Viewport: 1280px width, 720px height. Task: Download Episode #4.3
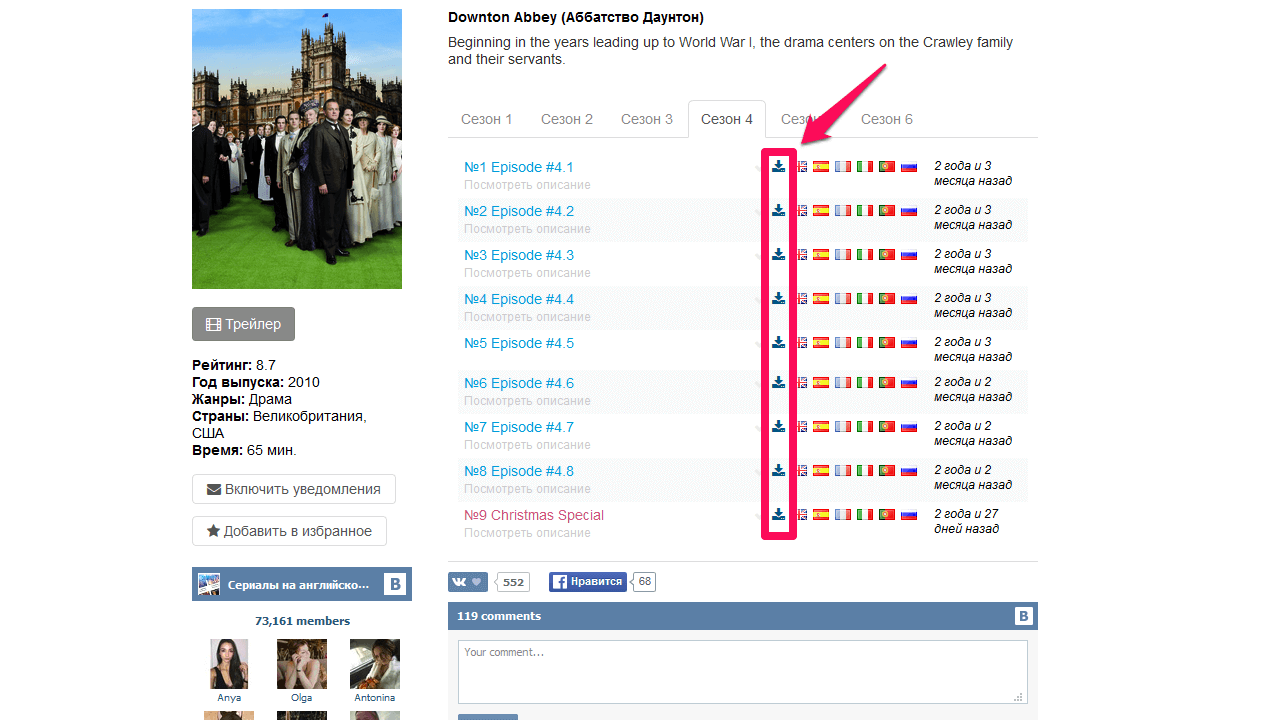(779, 254)
